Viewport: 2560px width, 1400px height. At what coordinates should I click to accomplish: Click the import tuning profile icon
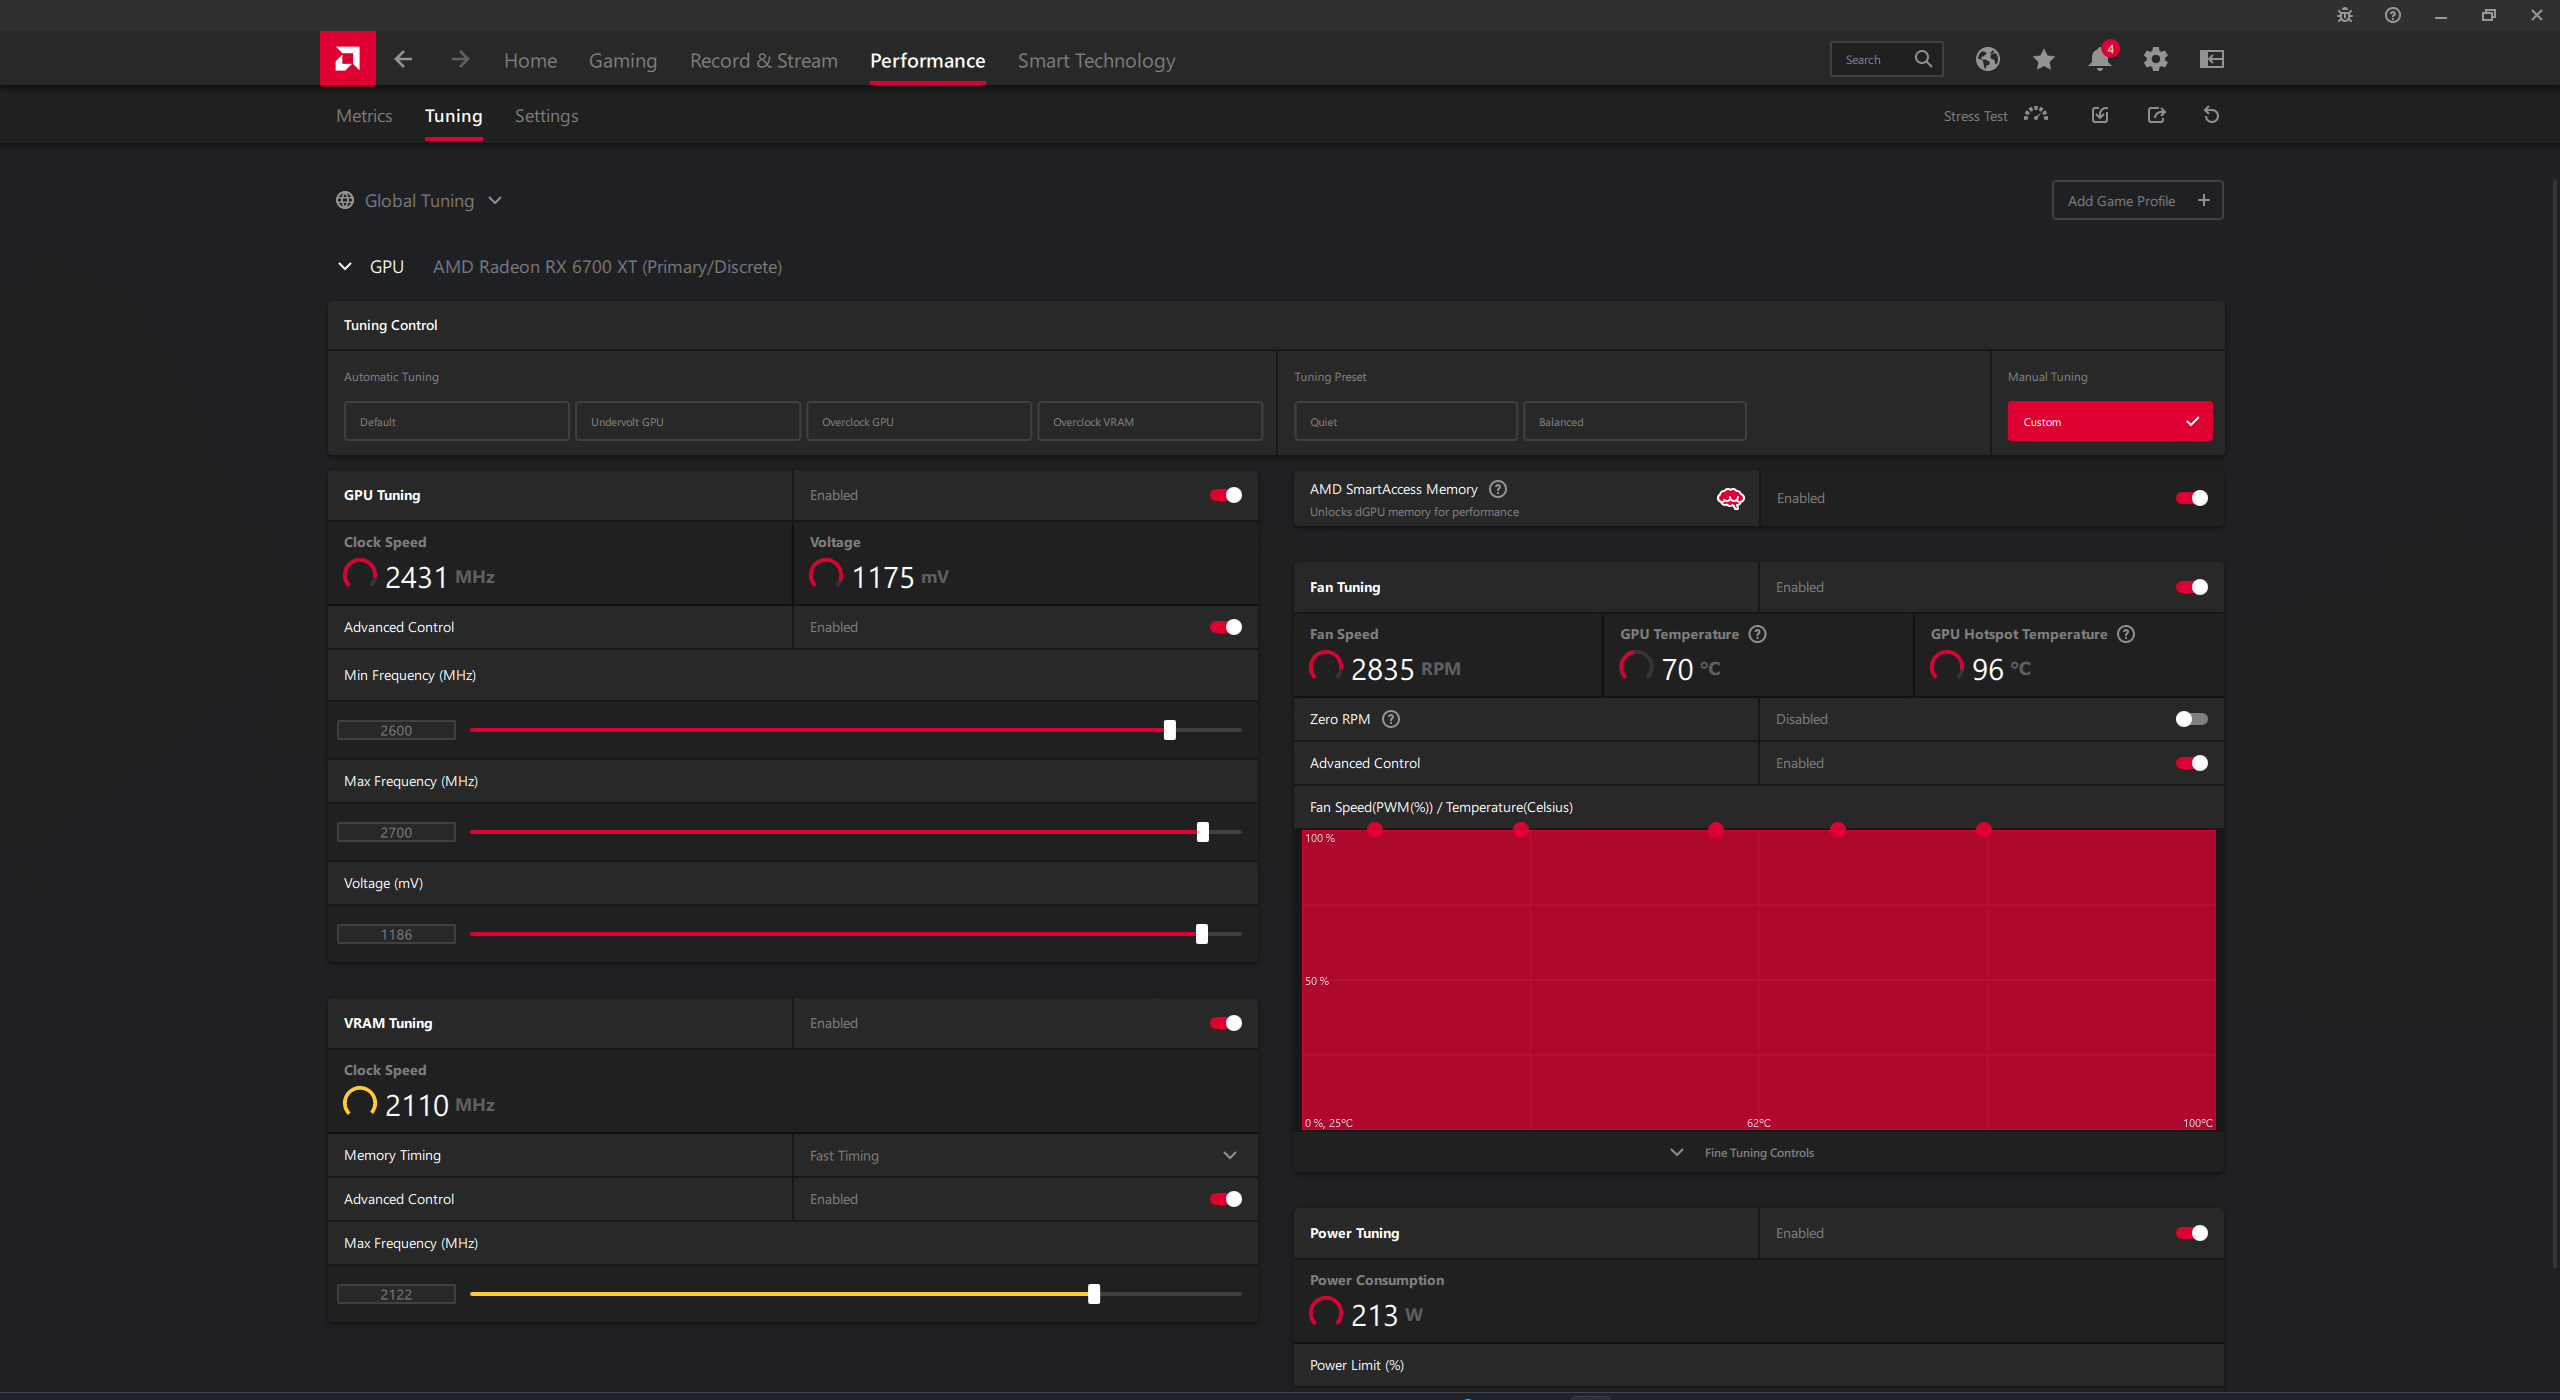pos(2100,115)
